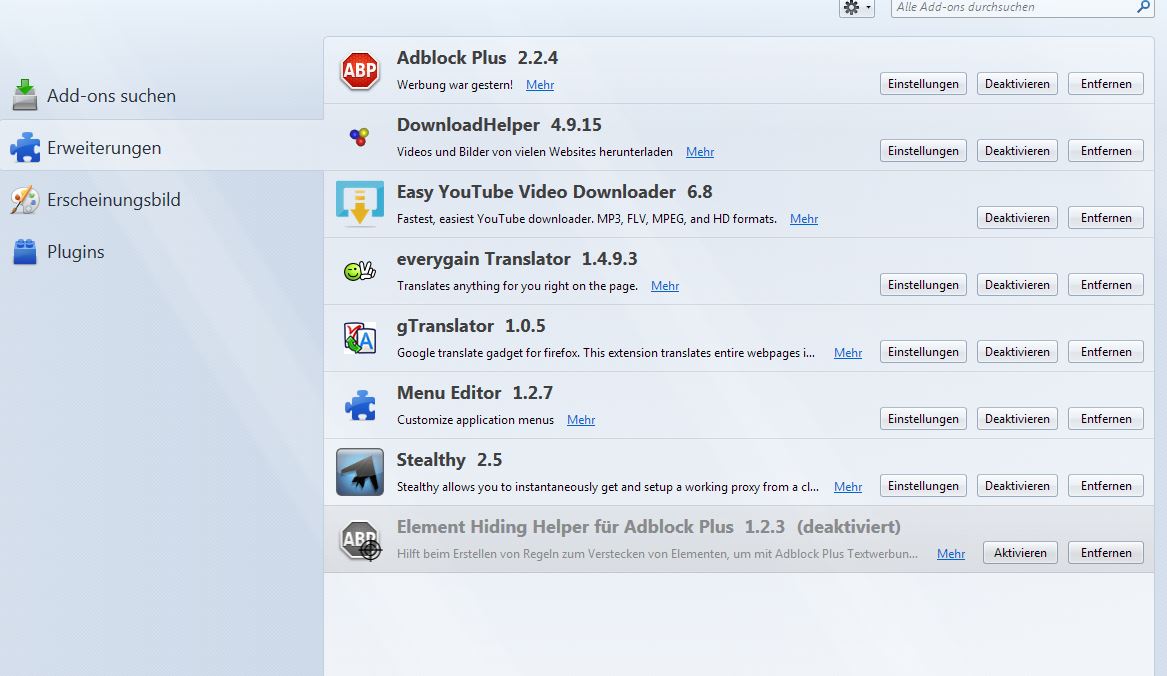
Task: Click Deaktivieren for Menu Editor
Action: coord(1017,418)
